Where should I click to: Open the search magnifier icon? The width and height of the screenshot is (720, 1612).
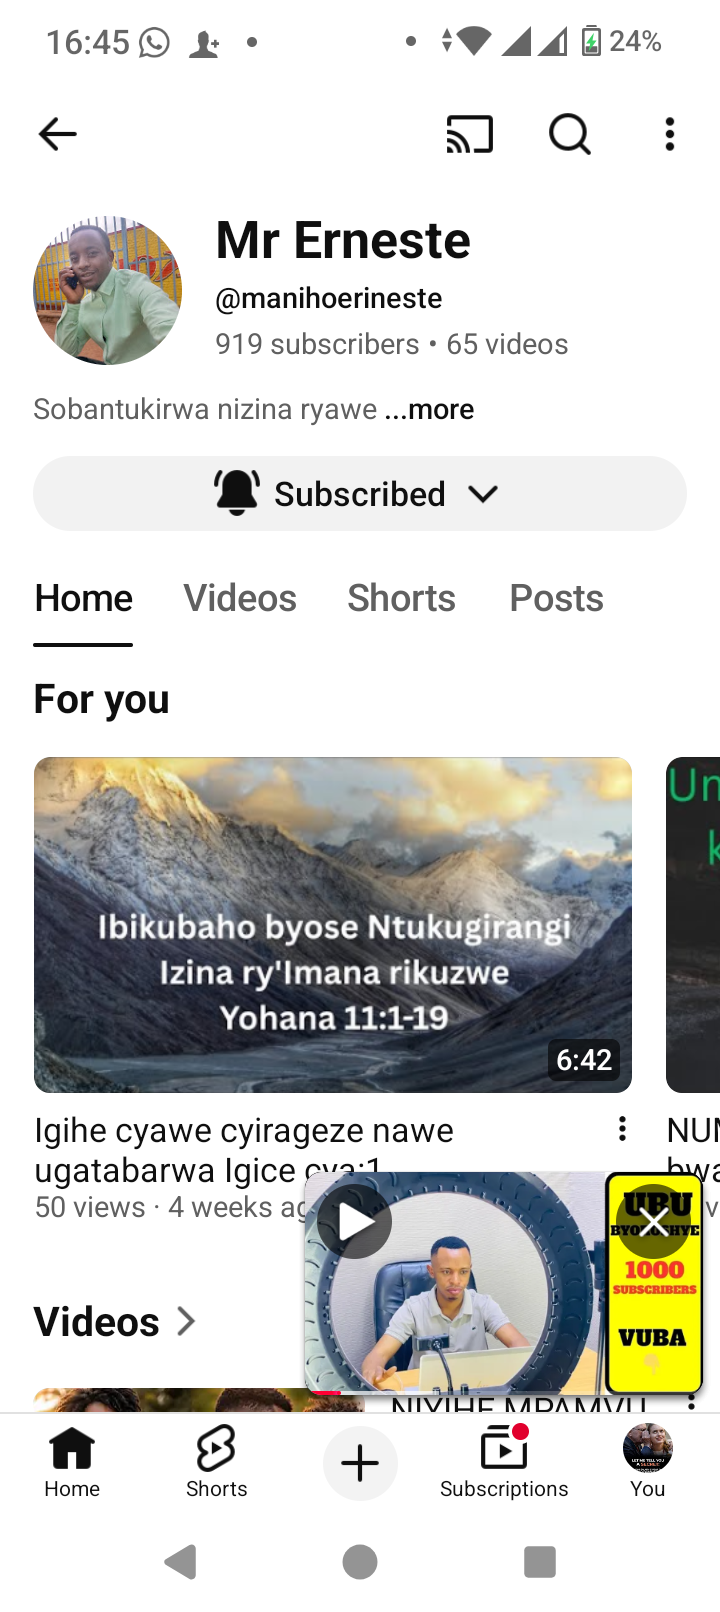(x=570, y=134)
